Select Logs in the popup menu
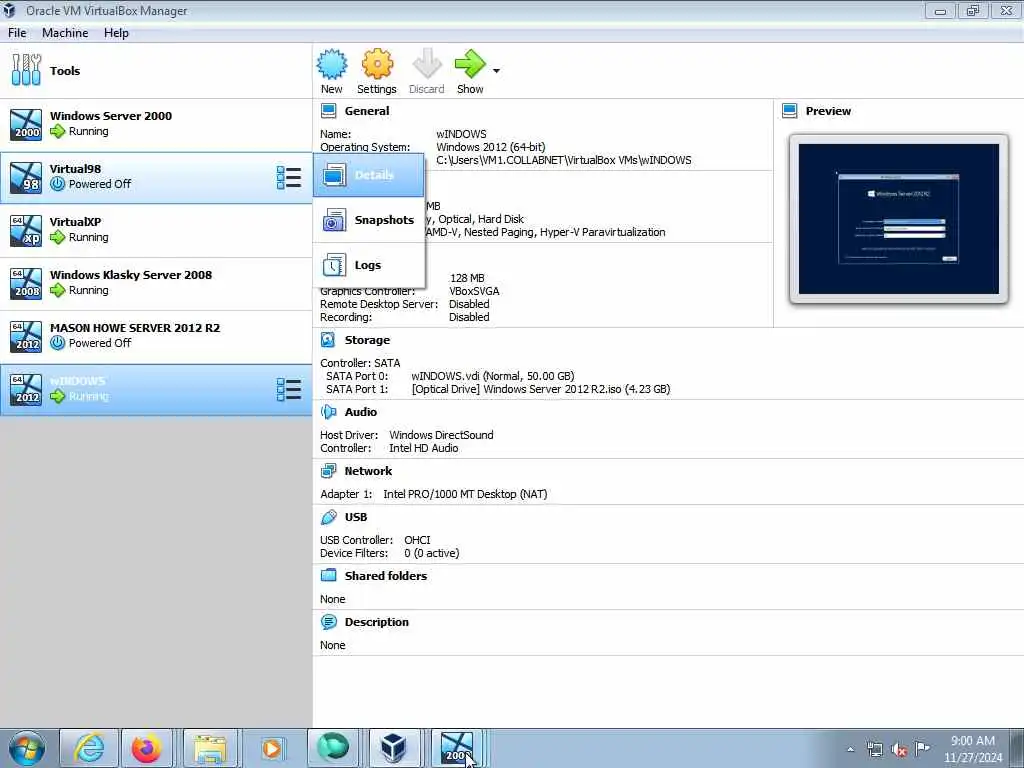The height and width of the screenshot is (768, 1024). coord(369,265)
